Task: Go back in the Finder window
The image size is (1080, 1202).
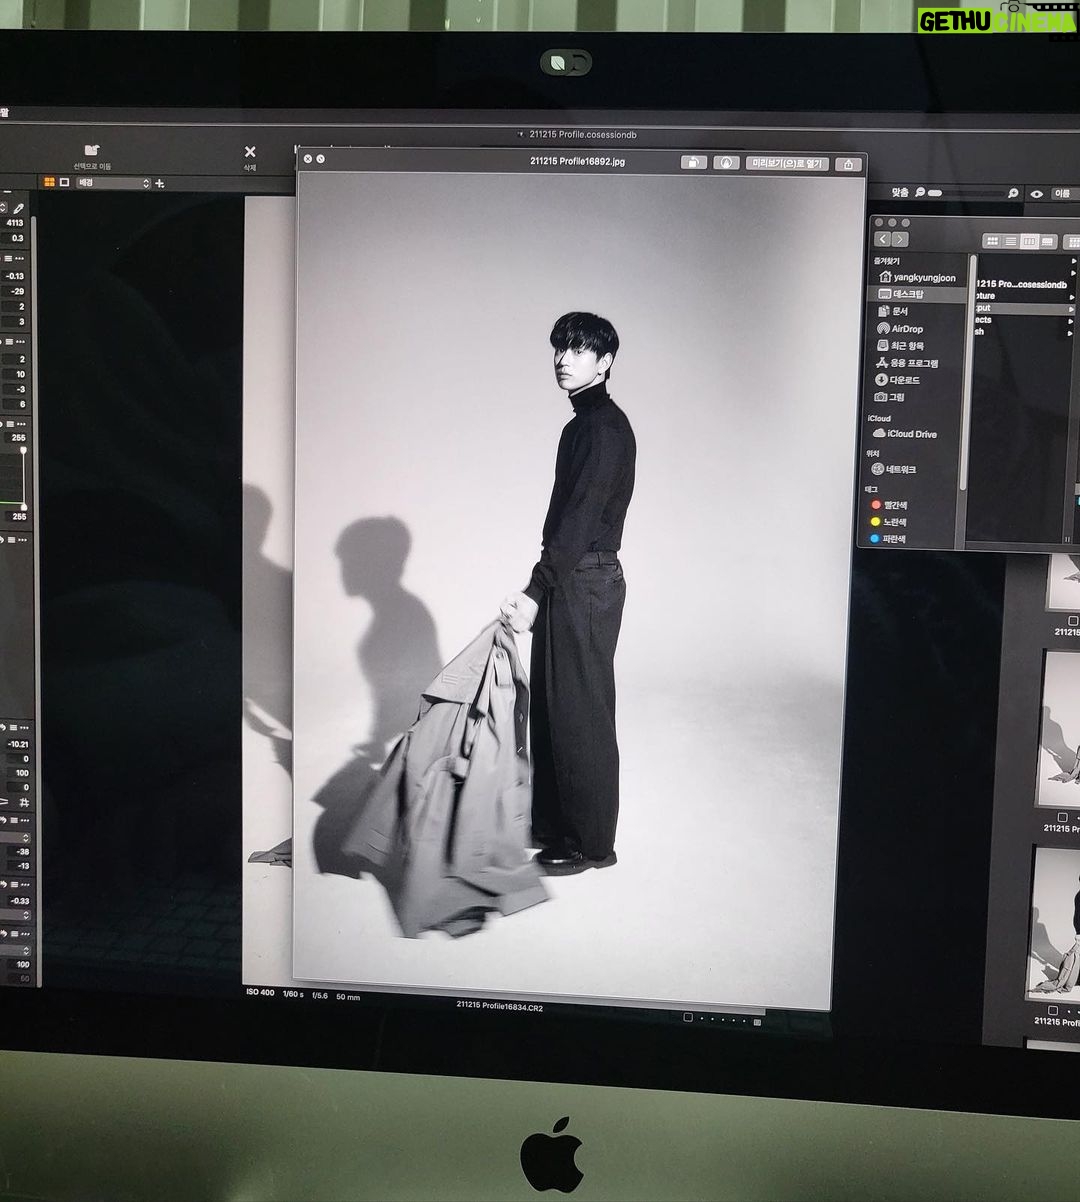Action: click(x=883, y=239)
